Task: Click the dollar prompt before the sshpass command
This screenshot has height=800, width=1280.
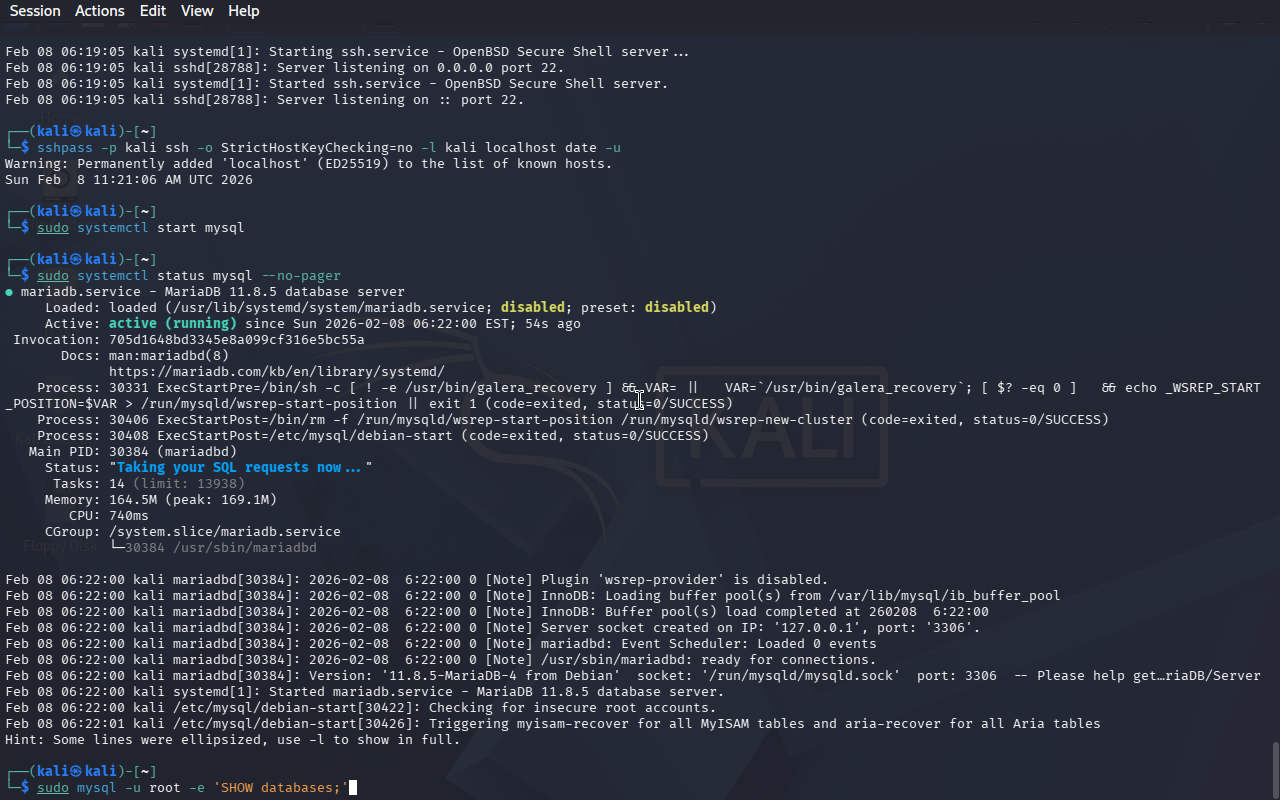Action: click(25, 148)
